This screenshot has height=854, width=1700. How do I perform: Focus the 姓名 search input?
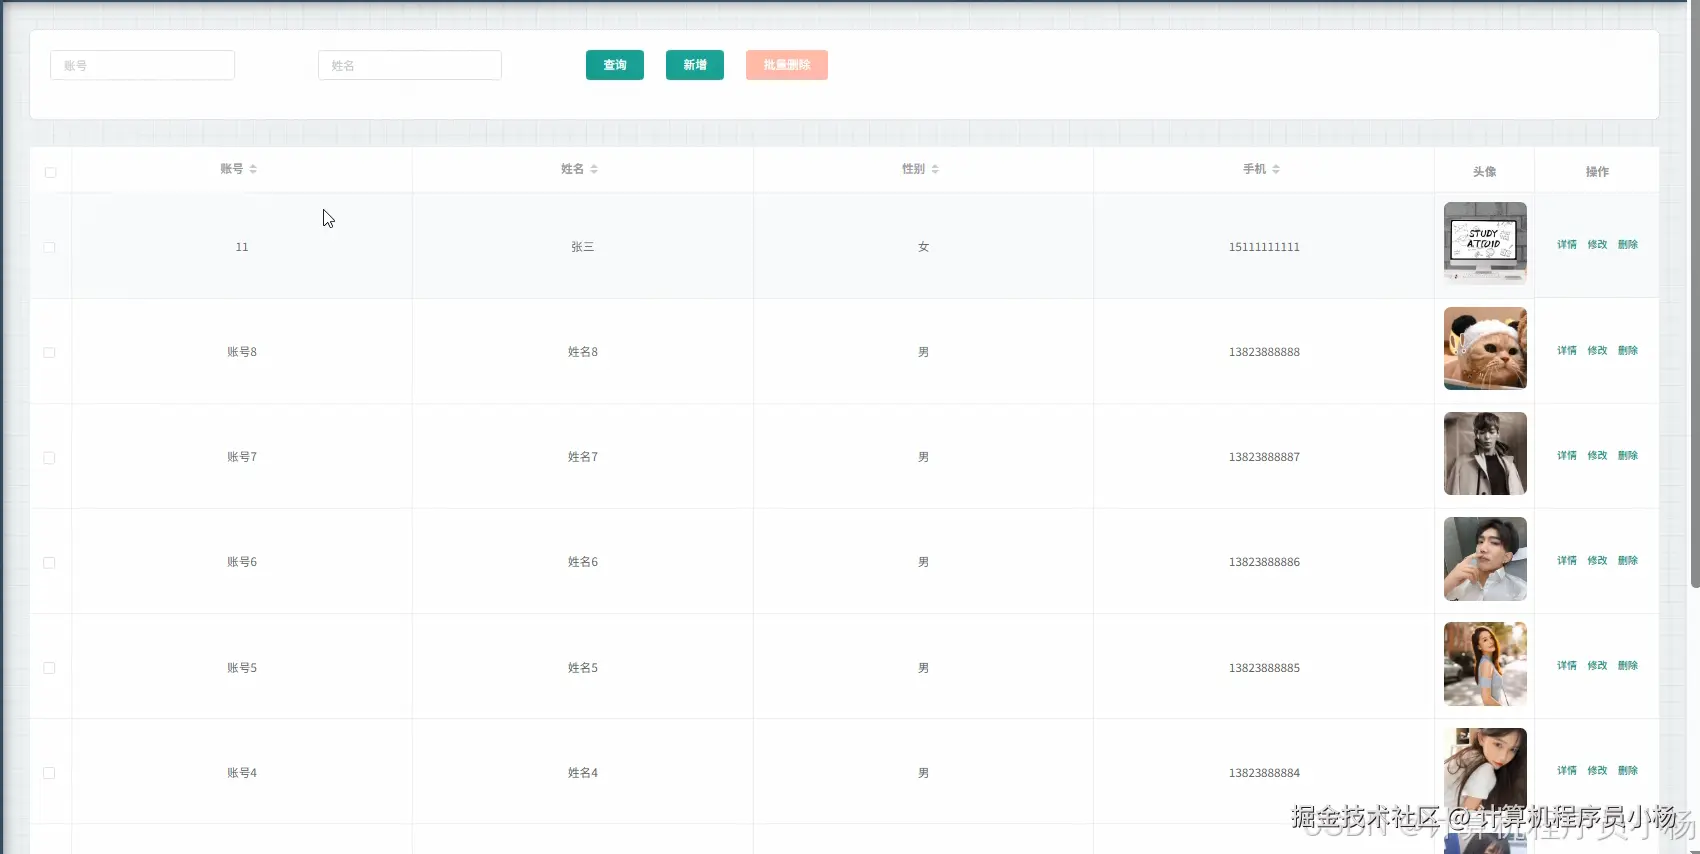410,65
